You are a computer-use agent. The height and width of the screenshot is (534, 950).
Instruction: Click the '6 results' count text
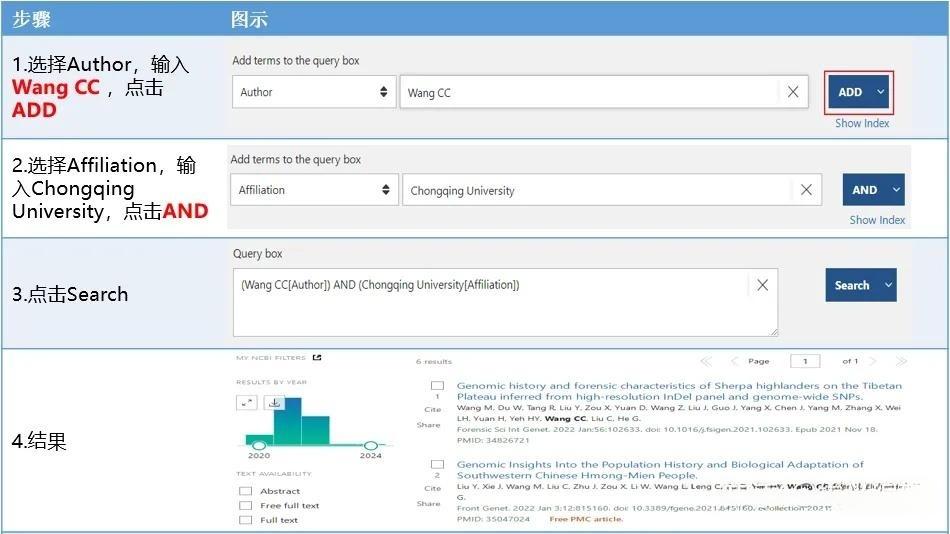coord(434,361)
